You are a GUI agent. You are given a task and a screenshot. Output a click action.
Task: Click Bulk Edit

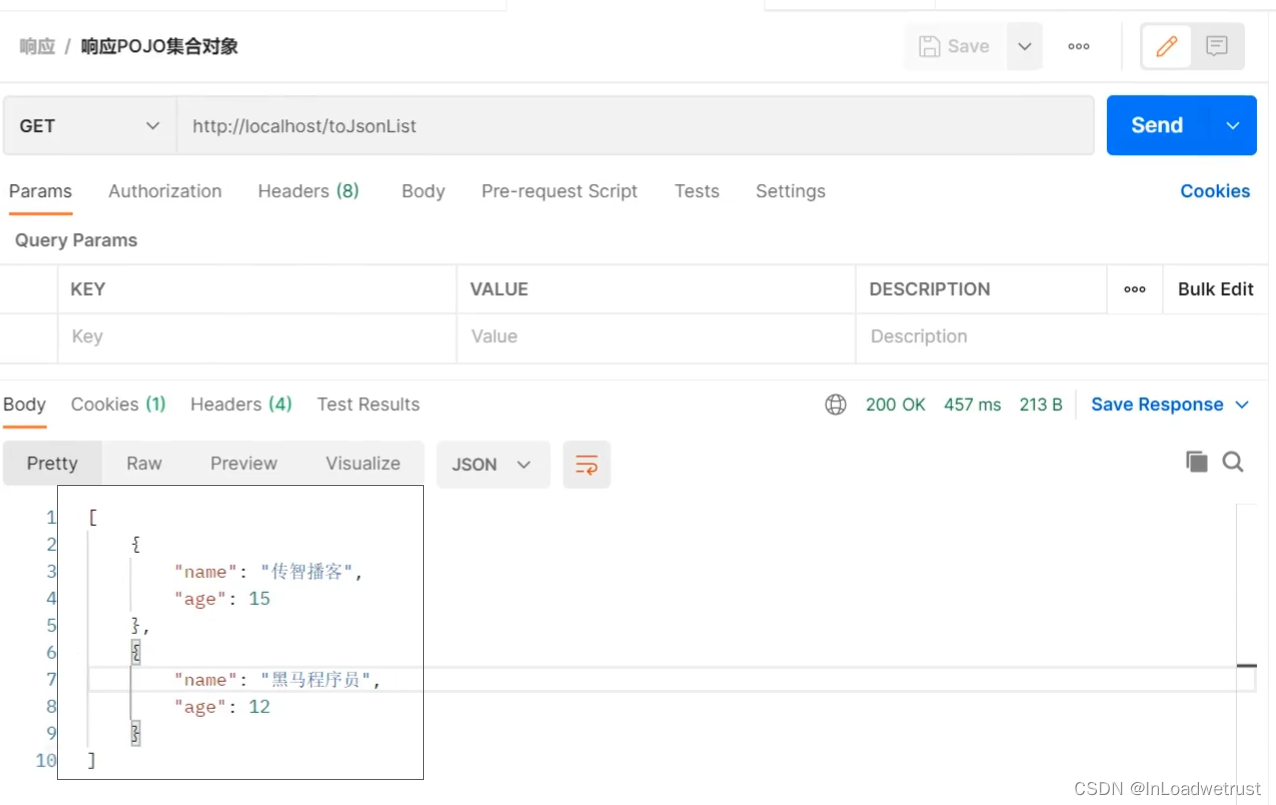coord(1215,289)
